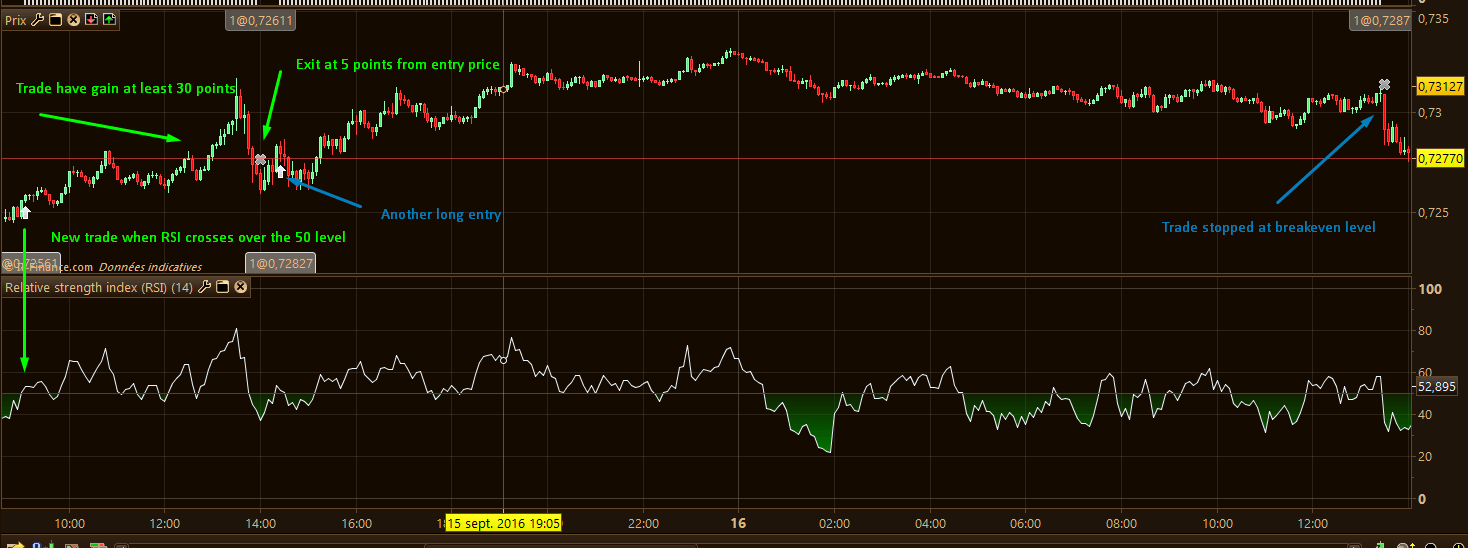This screenshot has width=1468, height=548.
Task: Click the RSI panel window icon
Action: coord(223,287)
